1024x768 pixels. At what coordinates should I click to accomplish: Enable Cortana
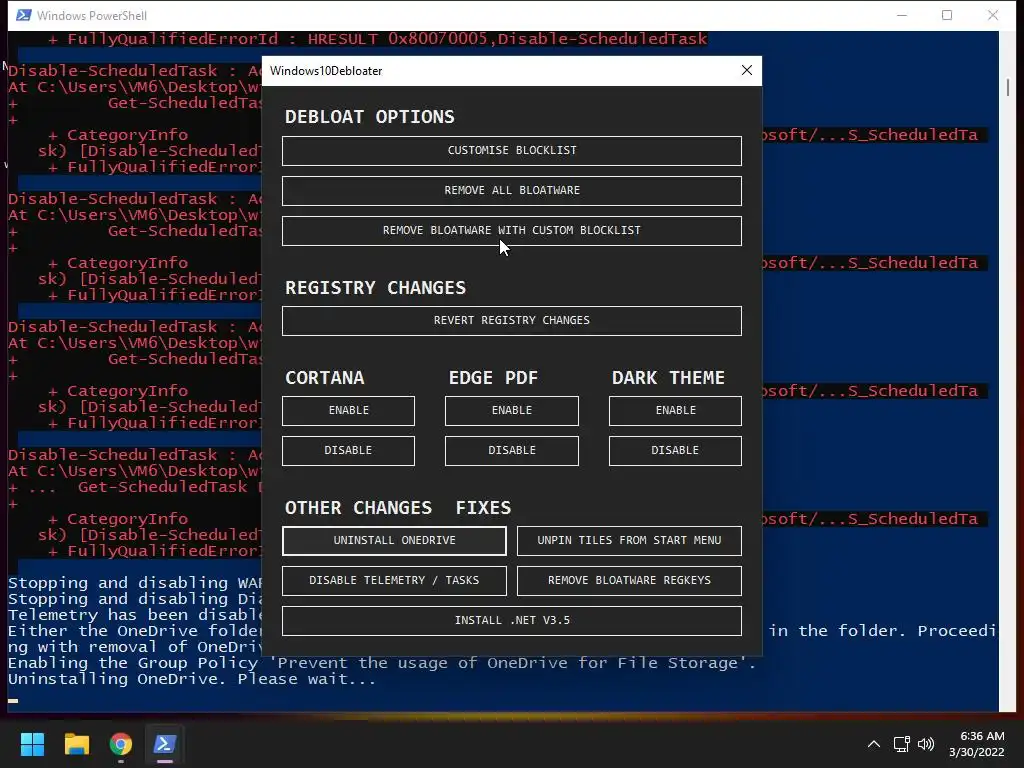[x=348, y=411]
